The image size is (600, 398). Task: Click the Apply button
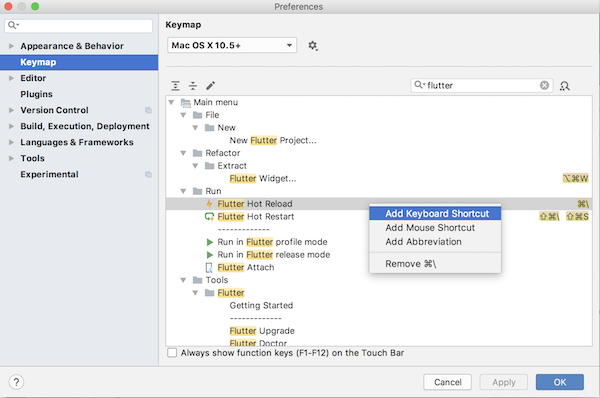[x=504, y=382]
